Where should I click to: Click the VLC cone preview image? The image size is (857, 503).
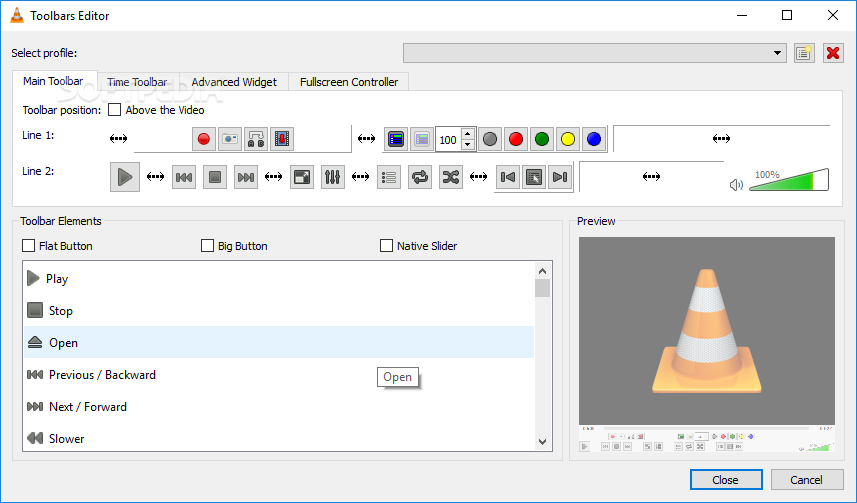707,331
